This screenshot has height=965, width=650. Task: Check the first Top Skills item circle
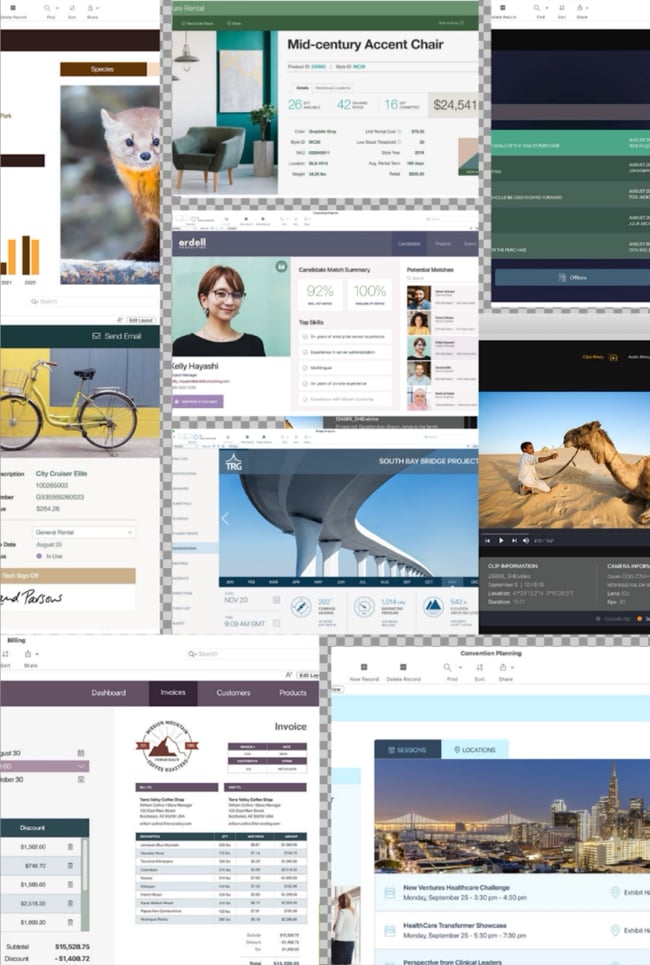[x=306, y=336]
